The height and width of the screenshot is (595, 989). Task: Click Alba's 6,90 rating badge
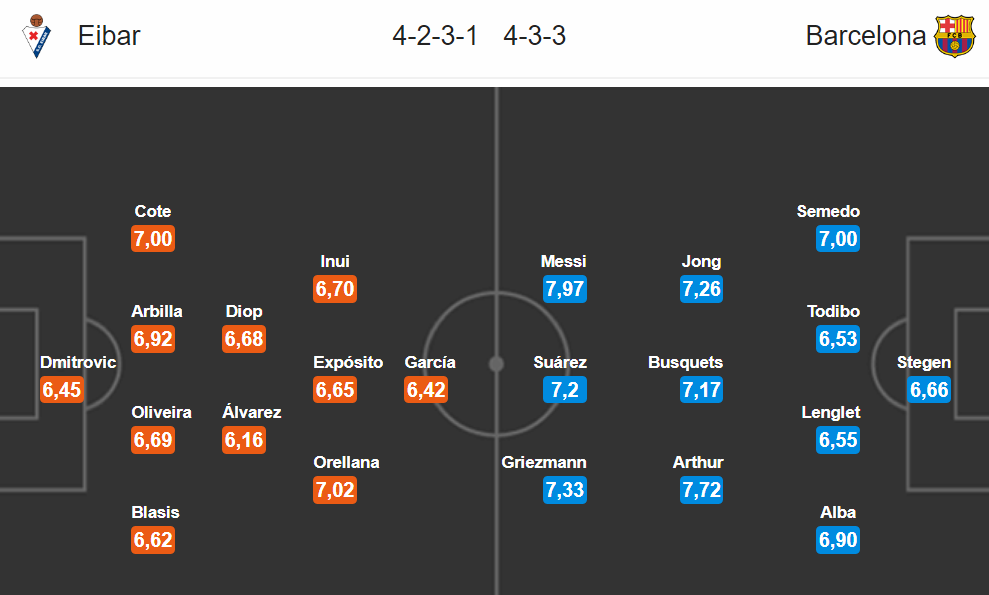pos(838,540)
